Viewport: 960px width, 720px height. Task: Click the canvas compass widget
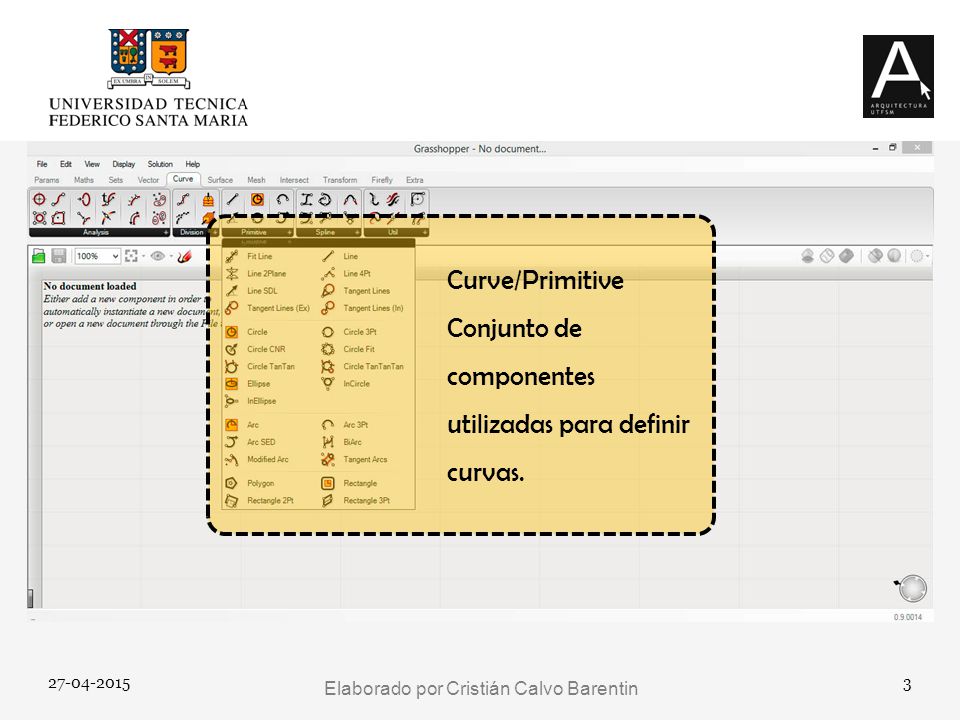912,588
